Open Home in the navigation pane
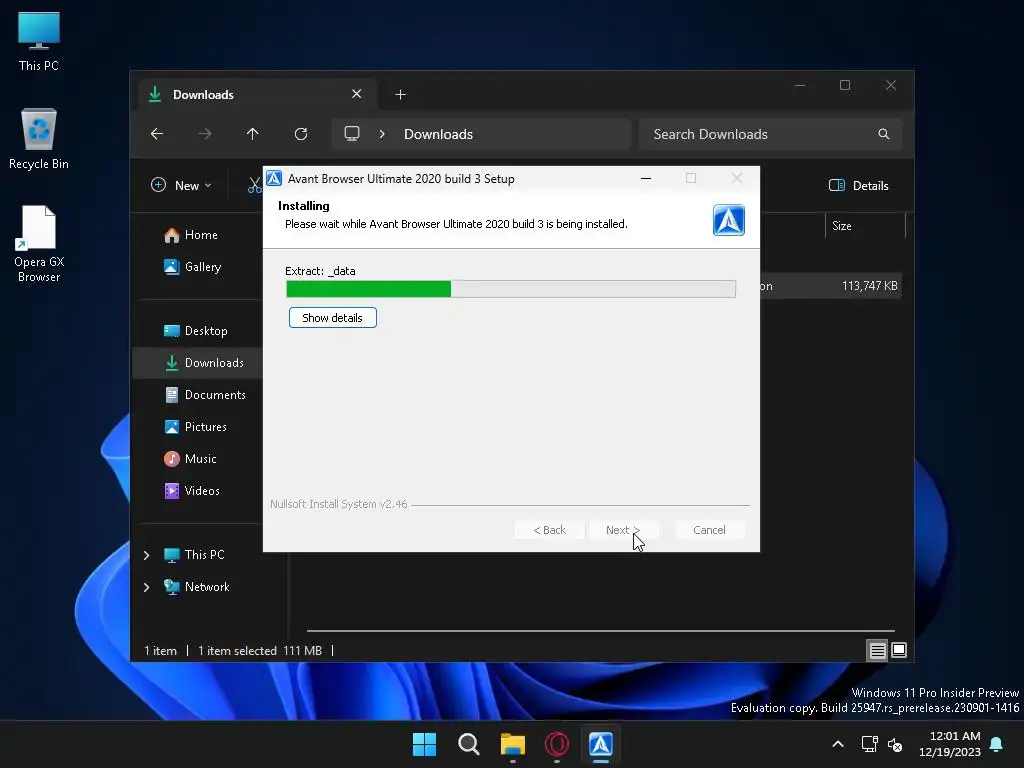 (200, 235)
